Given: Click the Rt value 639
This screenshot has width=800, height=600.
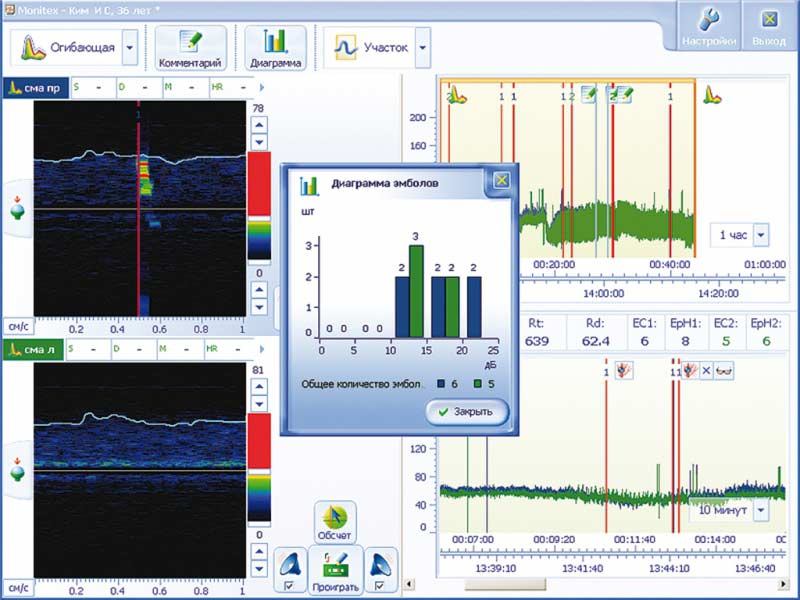Looking at the screenshot, I should (x=537, y=341).
